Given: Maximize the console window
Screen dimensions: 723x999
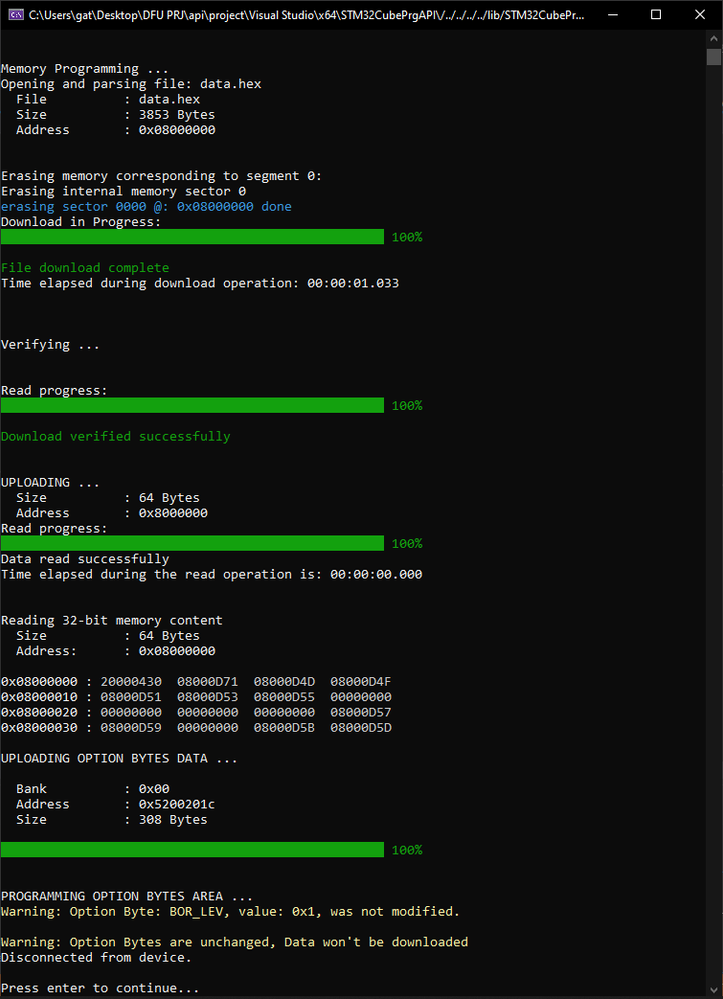Looking at the screenshot, I should (x=656, y=15).
